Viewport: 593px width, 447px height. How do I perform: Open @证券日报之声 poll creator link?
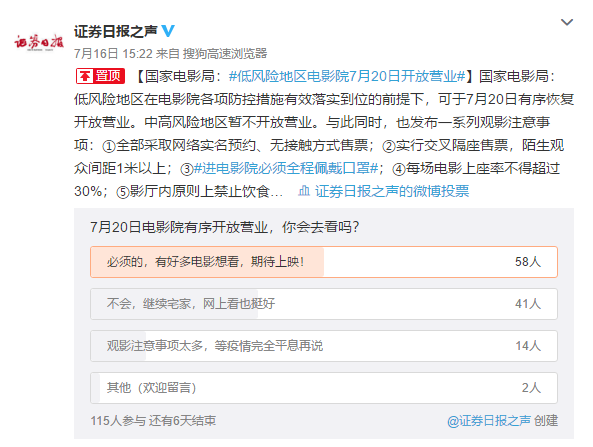[x=489, y=421]
